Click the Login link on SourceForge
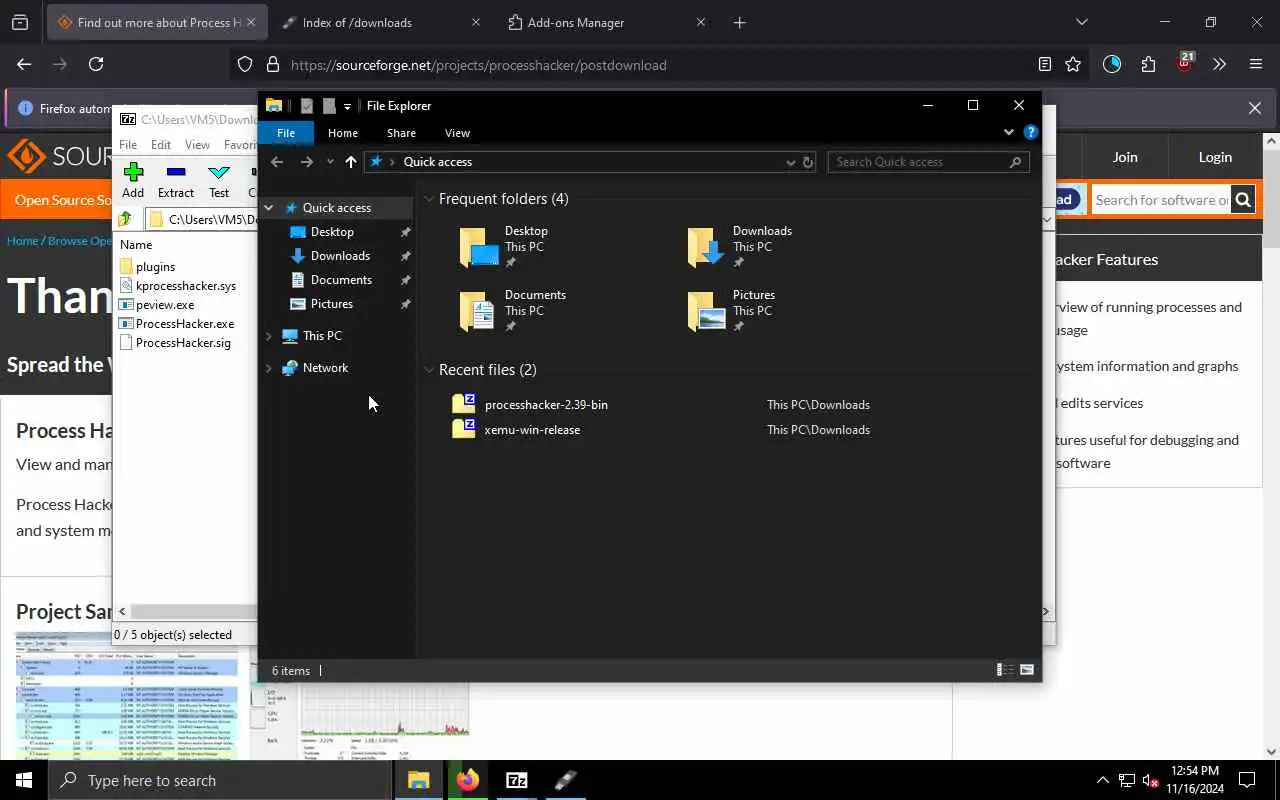The image size is (1280, 800). click(1215, 157)
